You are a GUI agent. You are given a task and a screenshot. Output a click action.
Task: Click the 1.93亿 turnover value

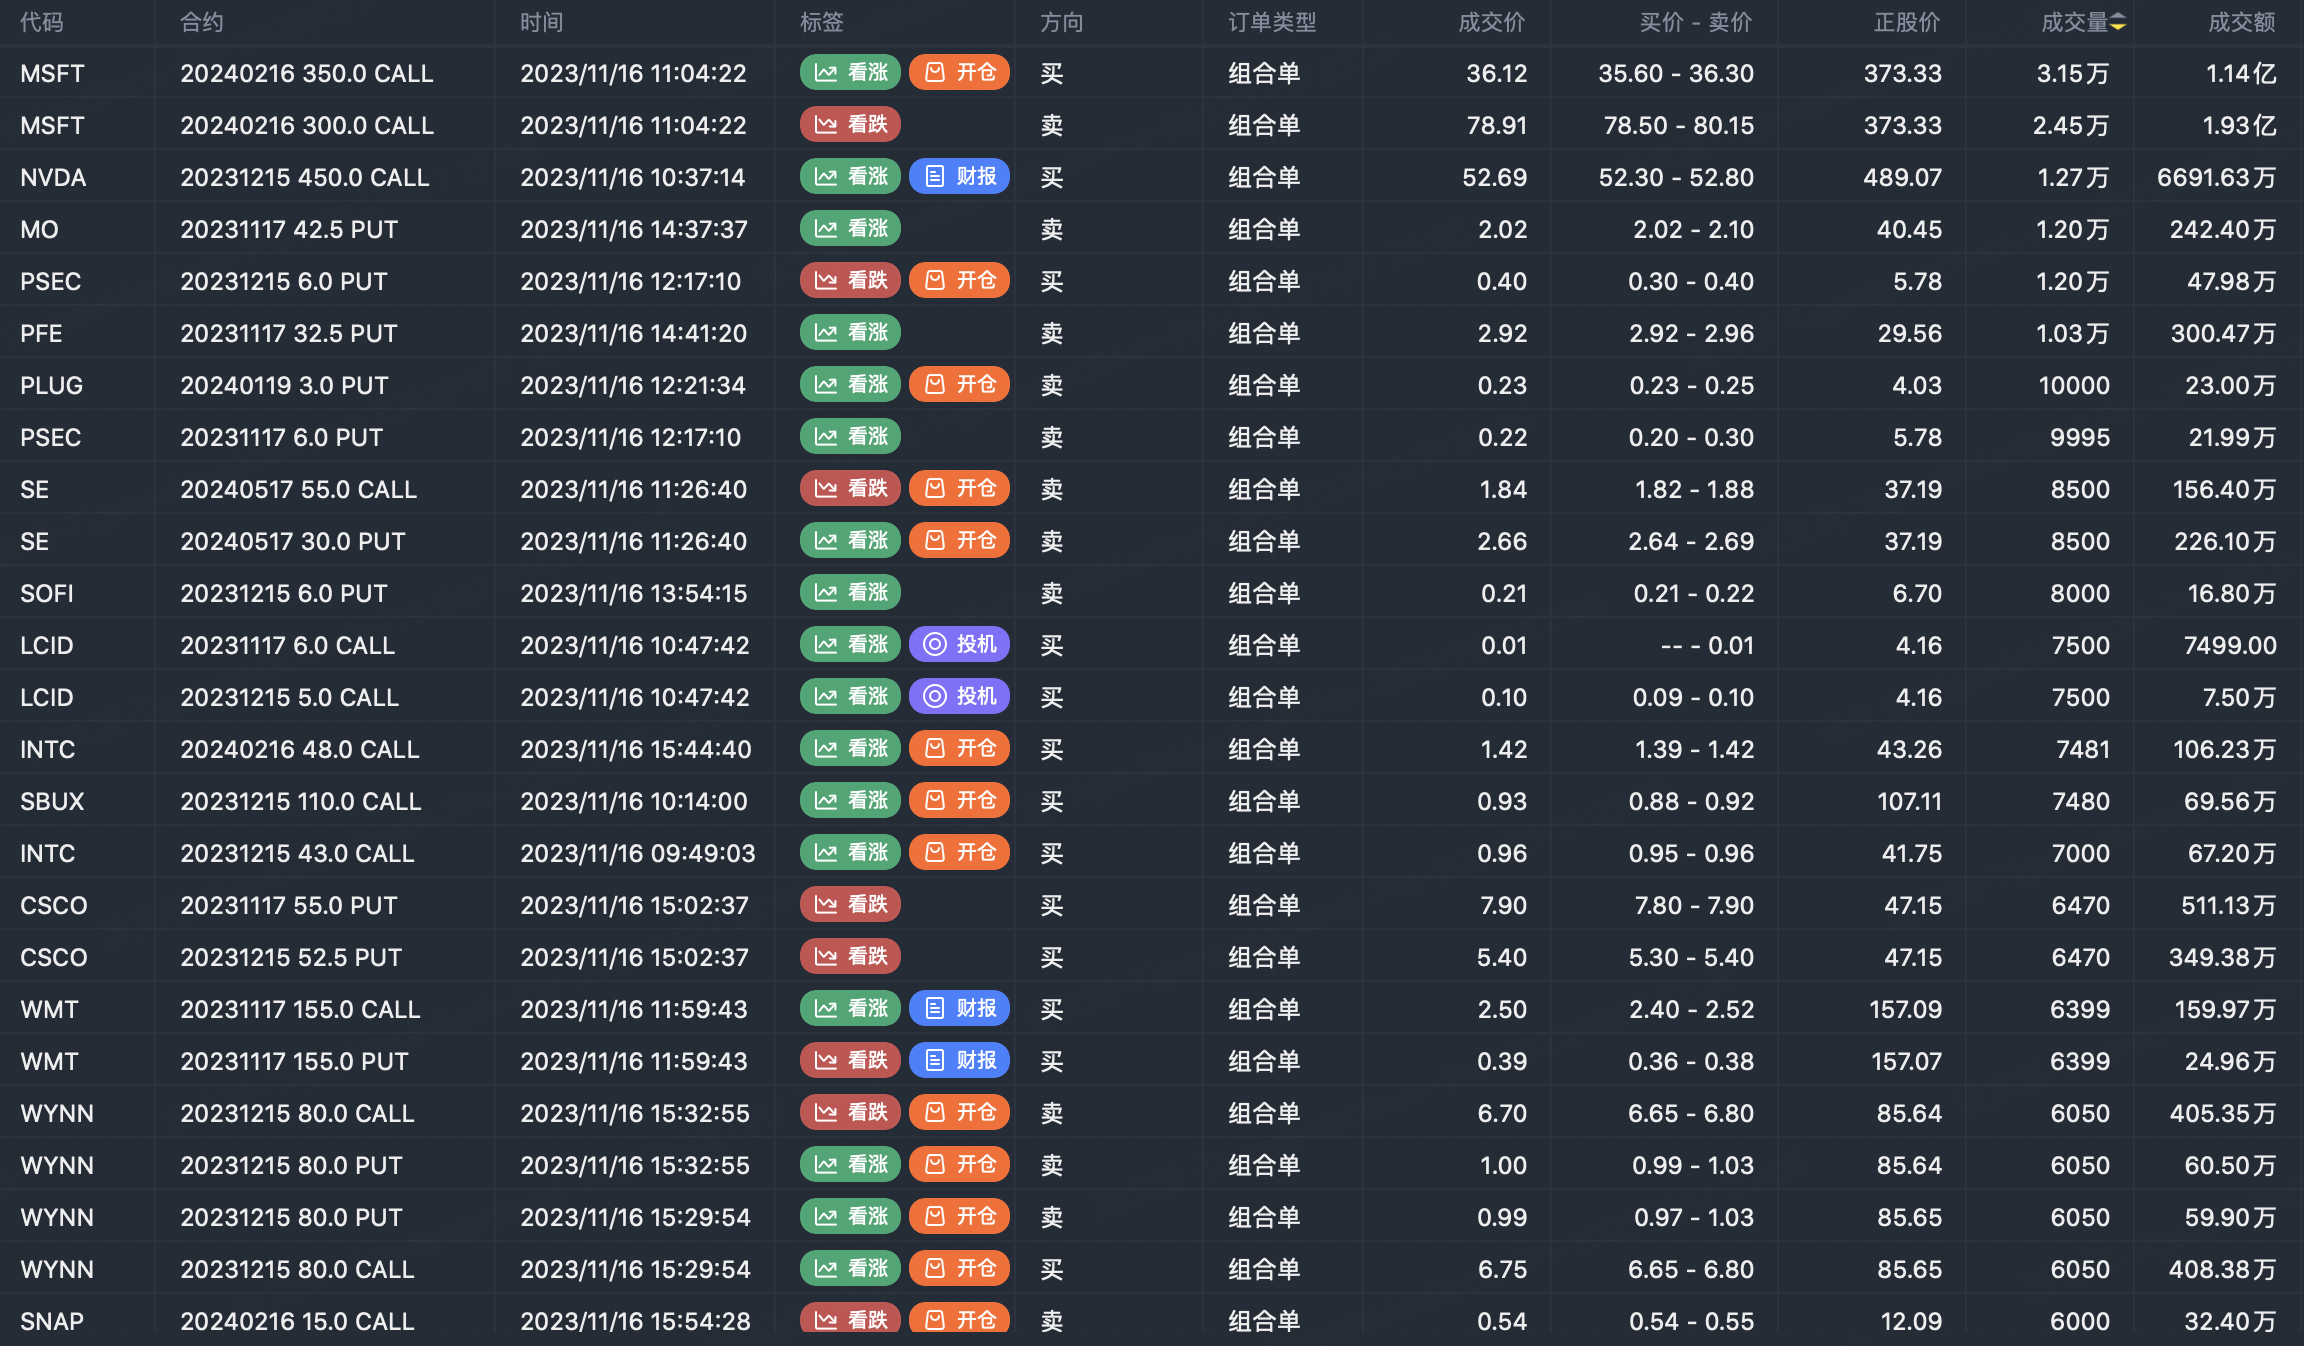(x=2239, y=125)
